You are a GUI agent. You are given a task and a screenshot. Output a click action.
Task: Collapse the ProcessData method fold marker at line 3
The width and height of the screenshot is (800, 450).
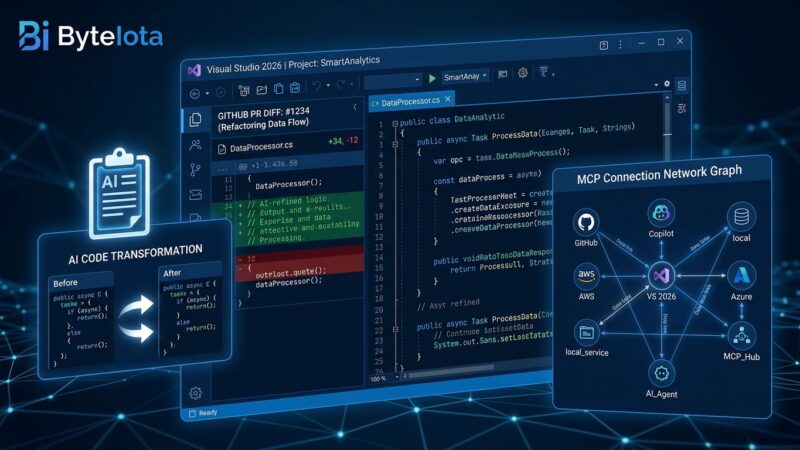pos(395,144)
